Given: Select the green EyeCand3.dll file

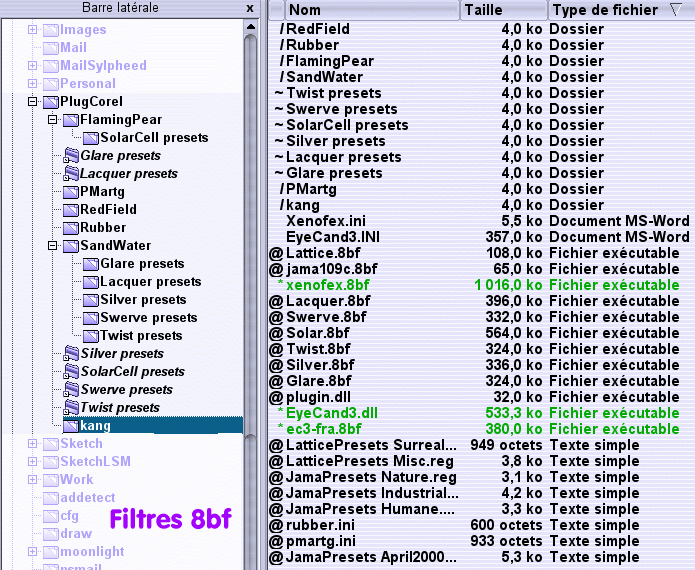Looking at the screenshot, I should [481, 413].
